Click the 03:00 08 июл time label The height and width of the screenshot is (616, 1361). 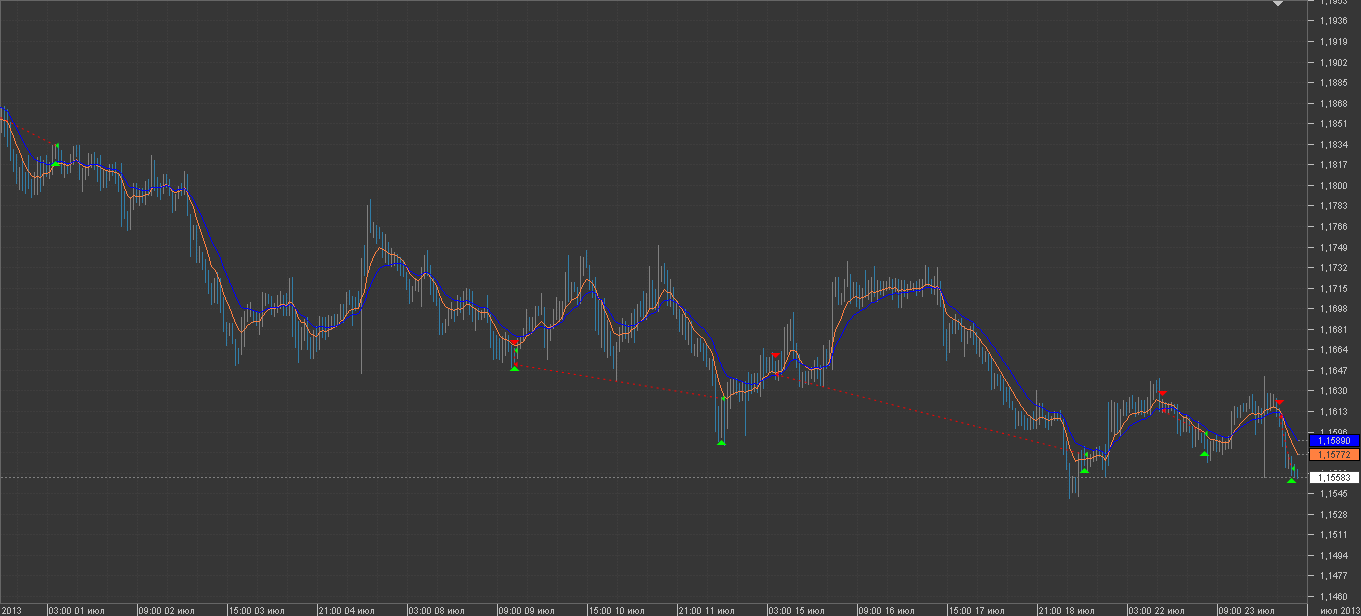pyautogui.click(x=436, y=609)
